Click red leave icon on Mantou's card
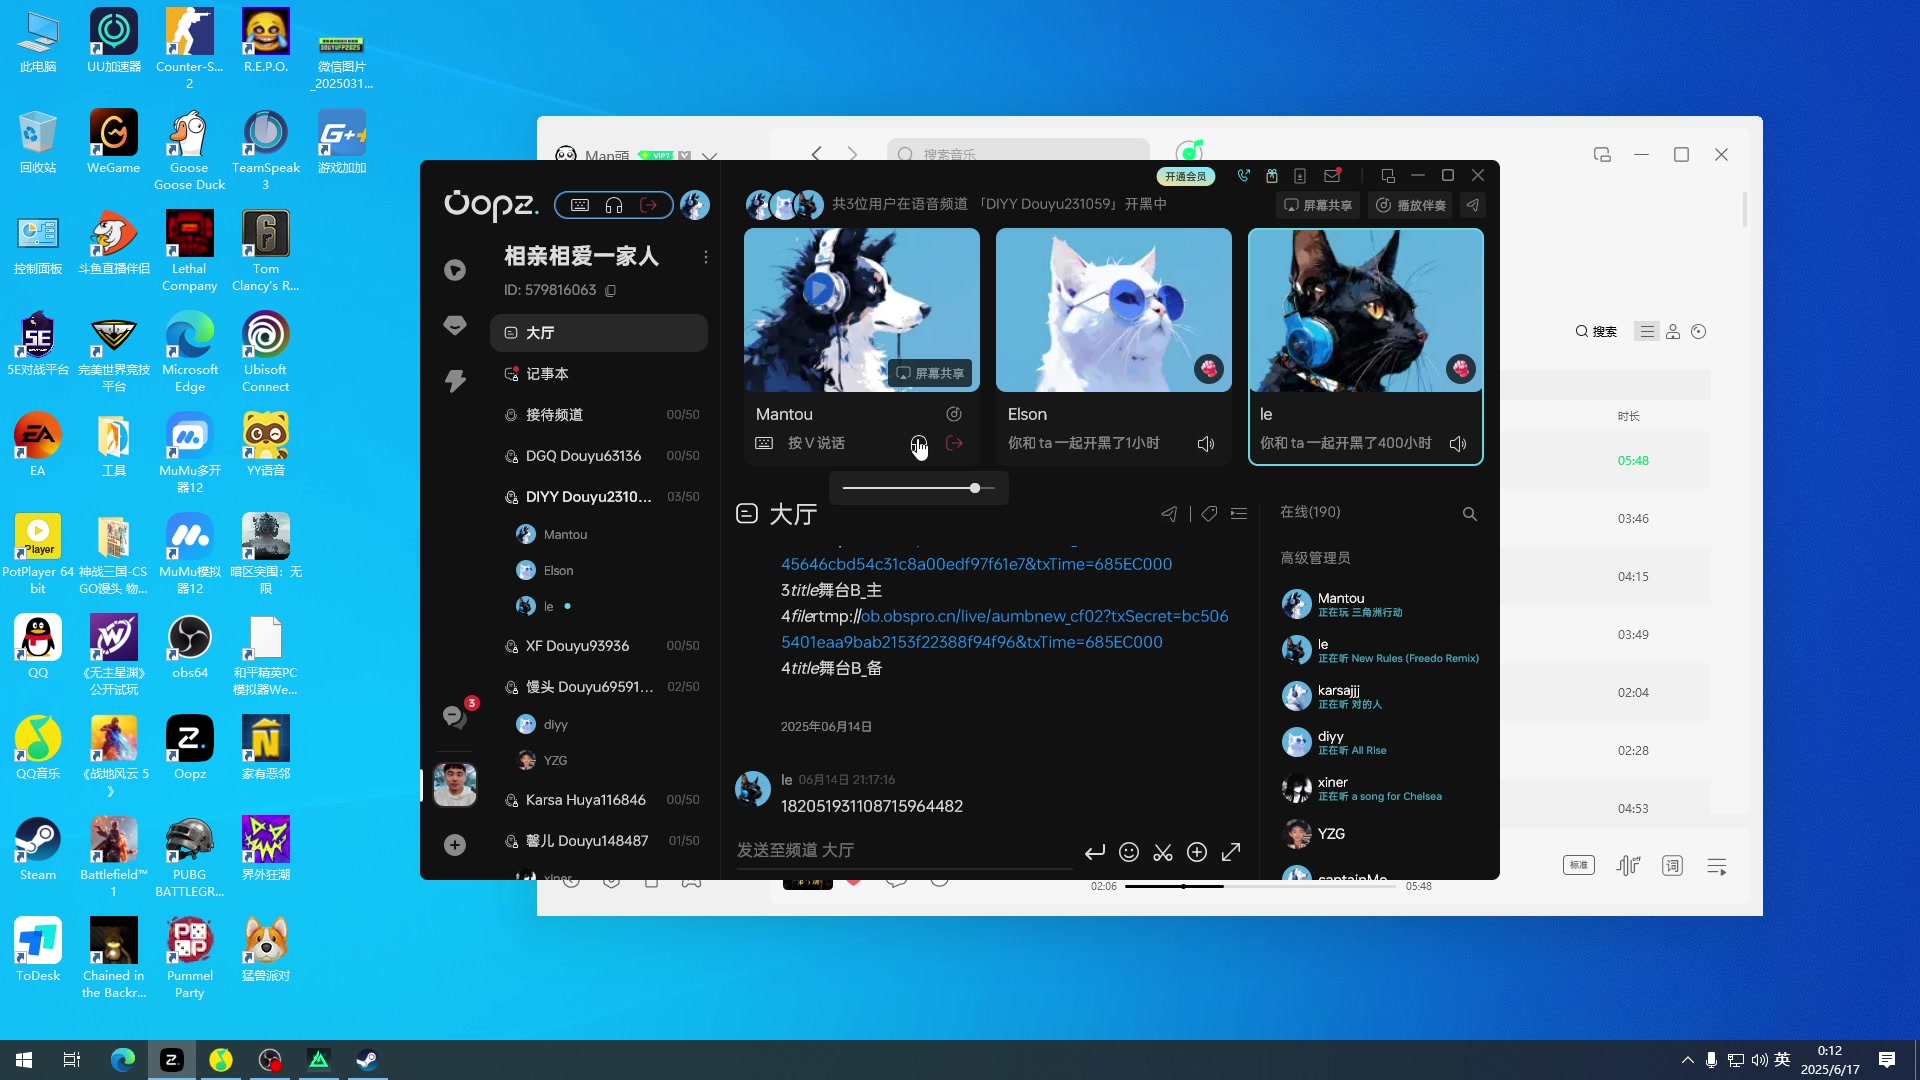 pos(954,443)
